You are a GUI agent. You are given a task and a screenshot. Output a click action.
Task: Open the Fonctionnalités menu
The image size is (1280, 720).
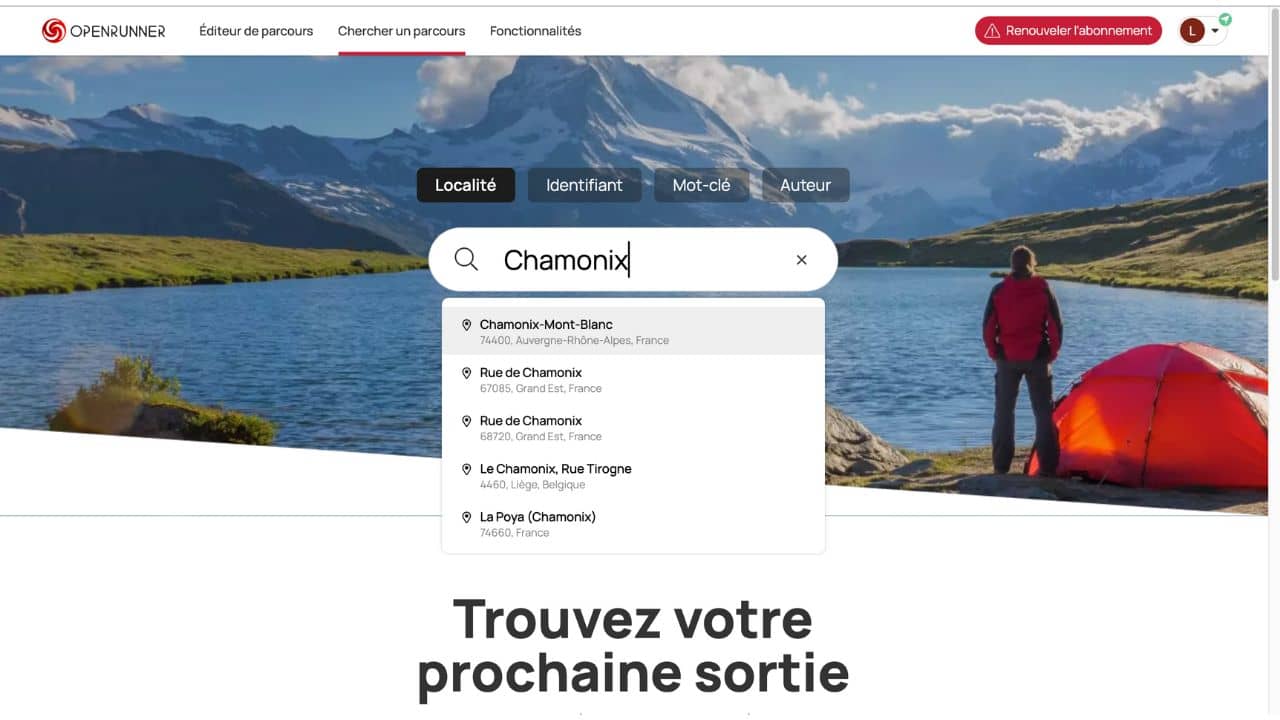(x=535, y=31)
